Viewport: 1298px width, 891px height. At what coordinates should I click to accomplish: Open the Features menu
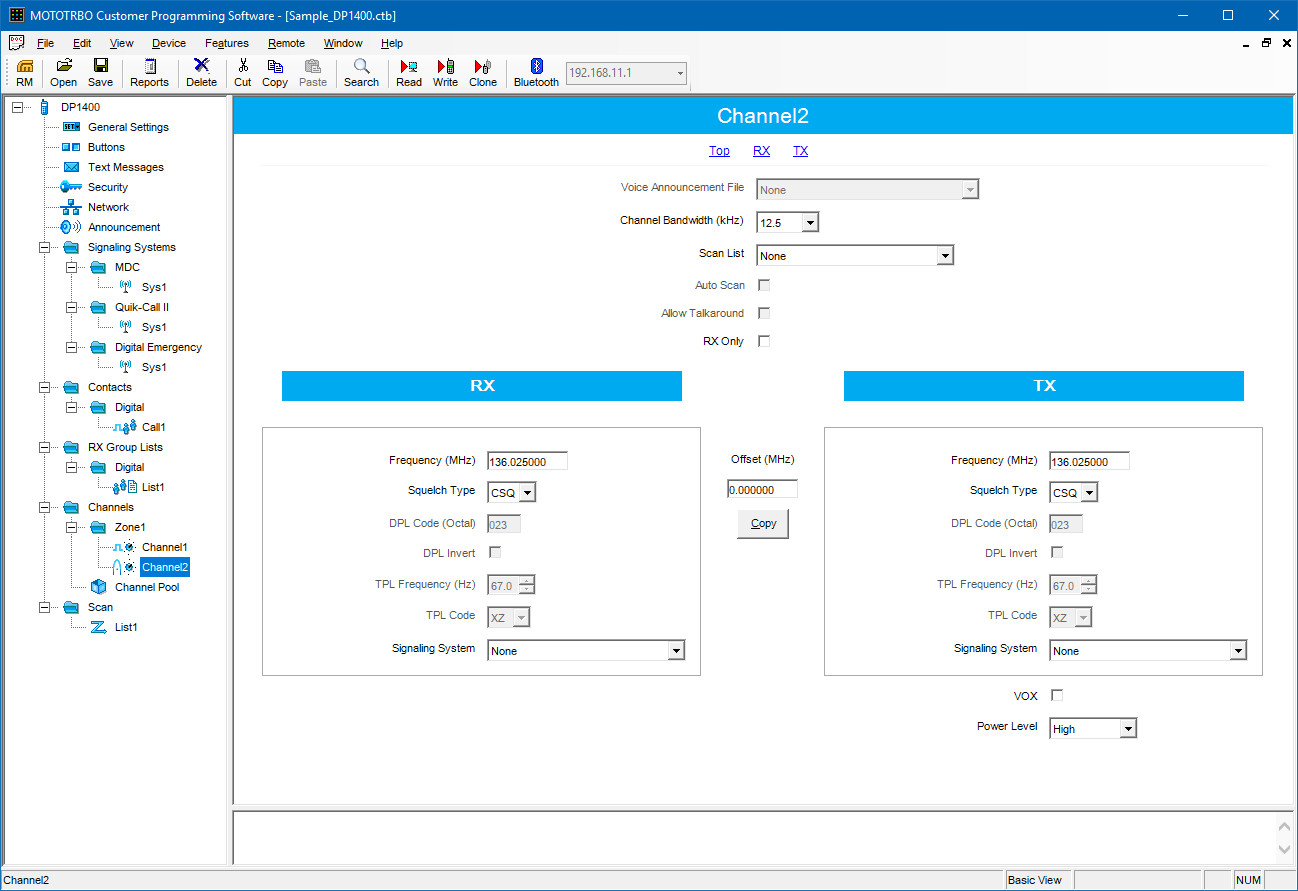click(227, 43)
